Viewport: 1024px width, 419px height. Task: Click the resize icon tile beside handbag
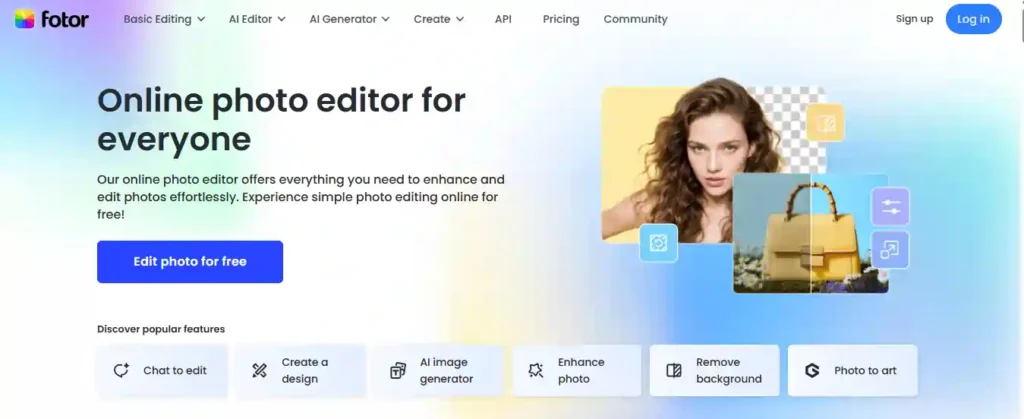(889, 249)
